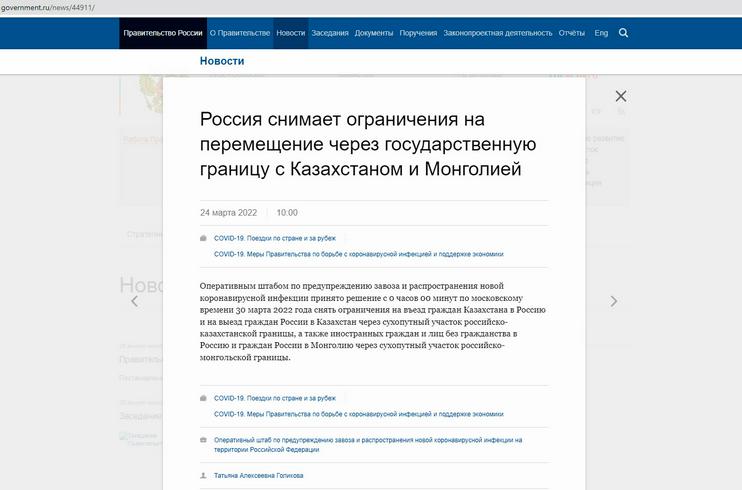This screenshot has width=742, height=490.
Task: Open the Отчёты section
Action: [x=572, y=33]
